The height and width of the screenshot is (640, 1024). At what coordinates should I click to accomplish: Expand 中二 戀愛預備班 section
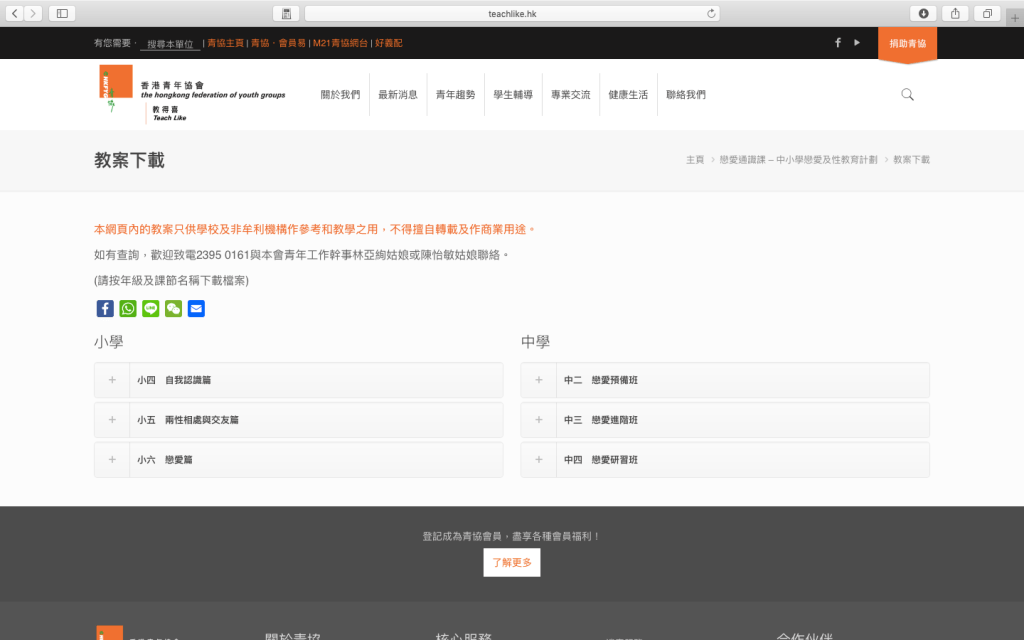pos(539,380)
